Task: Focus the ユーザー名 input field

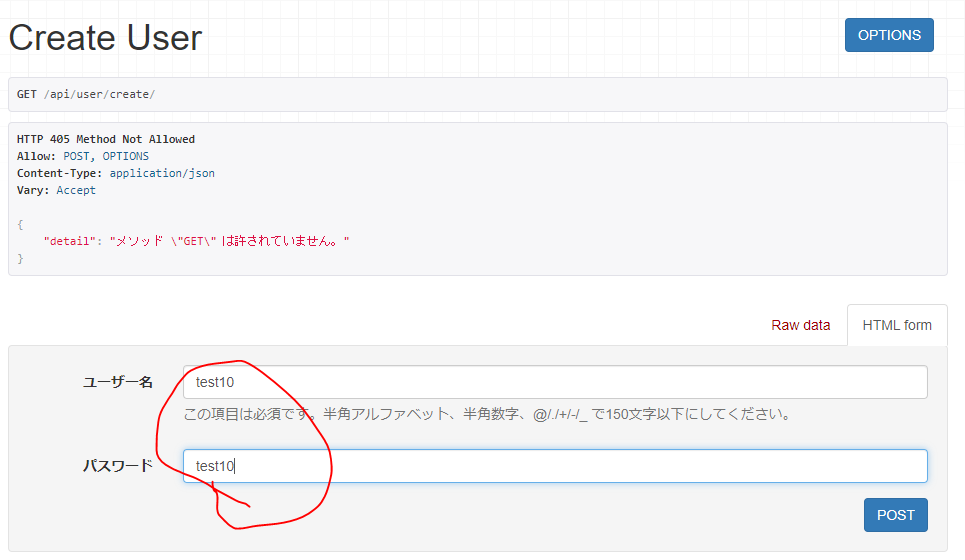Action: 555,382
